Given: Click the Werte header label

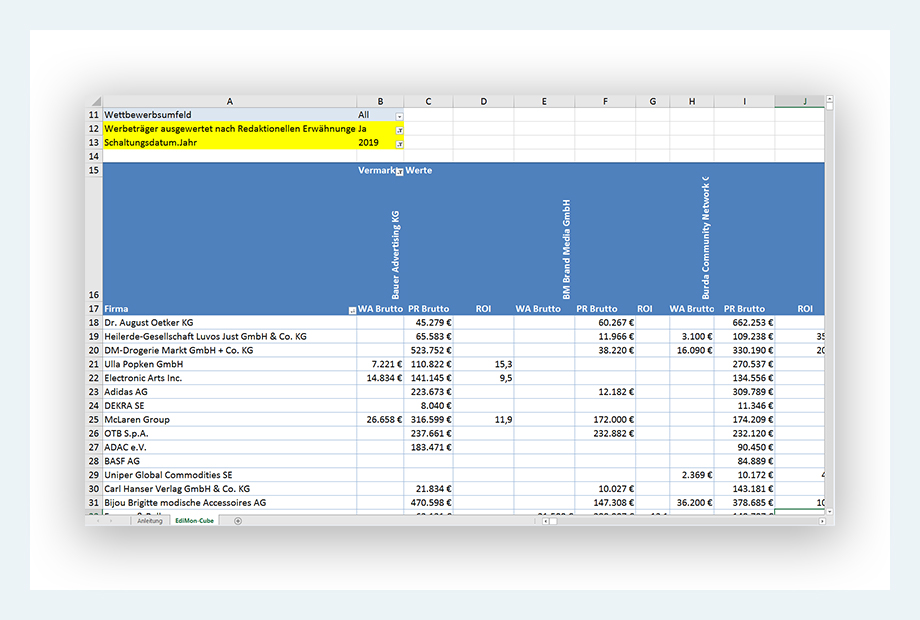Looking at the screenshot, I should [419, 171].
